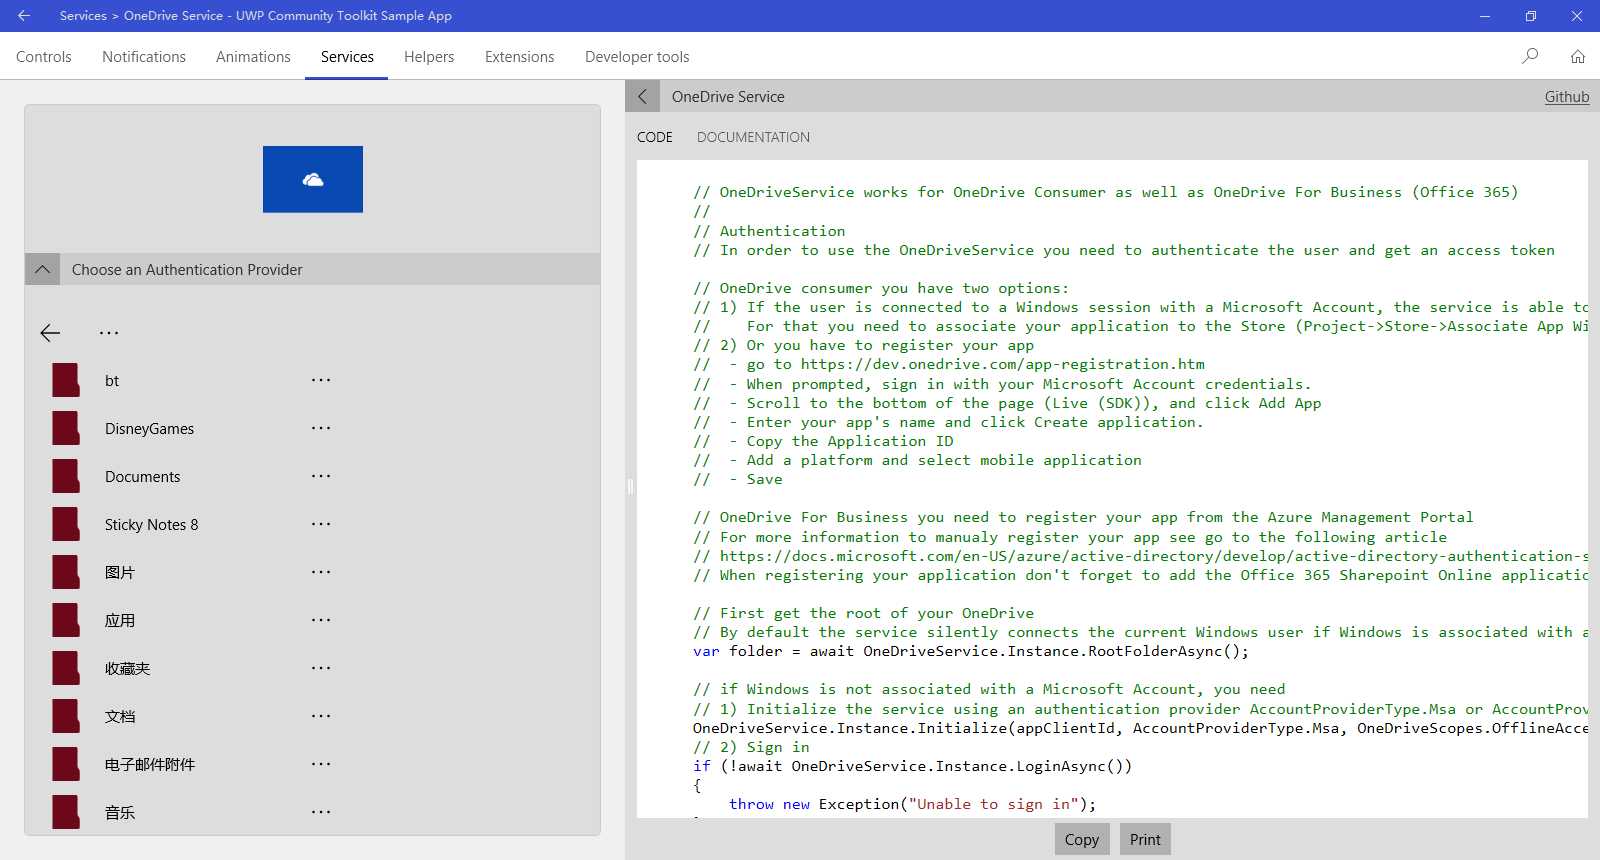Go to the home page icon

(1578, 56)
